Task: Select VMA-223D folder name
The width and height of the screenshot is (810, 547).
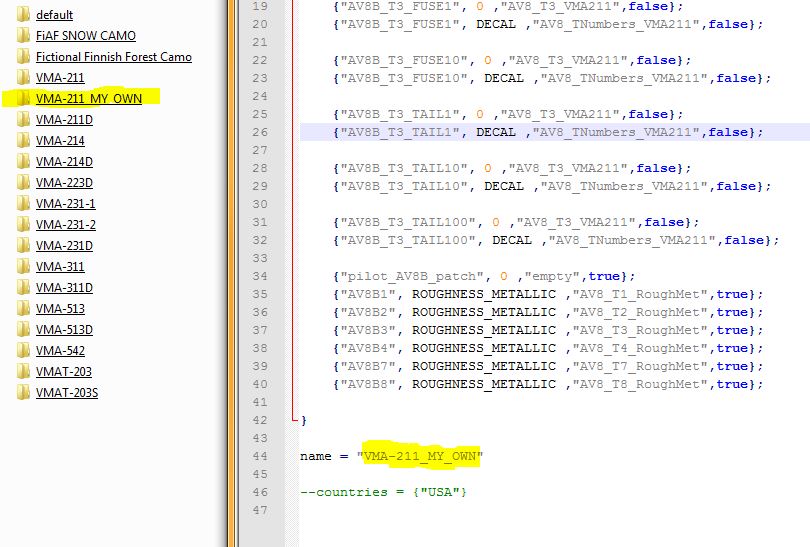Action: click(x=64, y=183)
